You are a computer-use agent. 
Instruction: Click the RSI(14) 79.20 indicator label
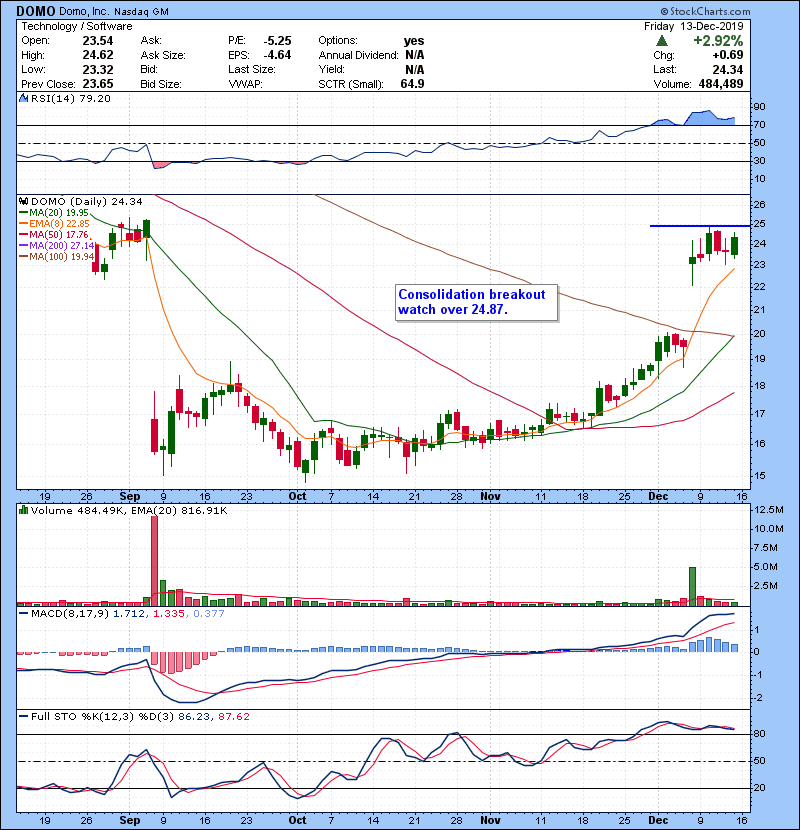(70, 98)
